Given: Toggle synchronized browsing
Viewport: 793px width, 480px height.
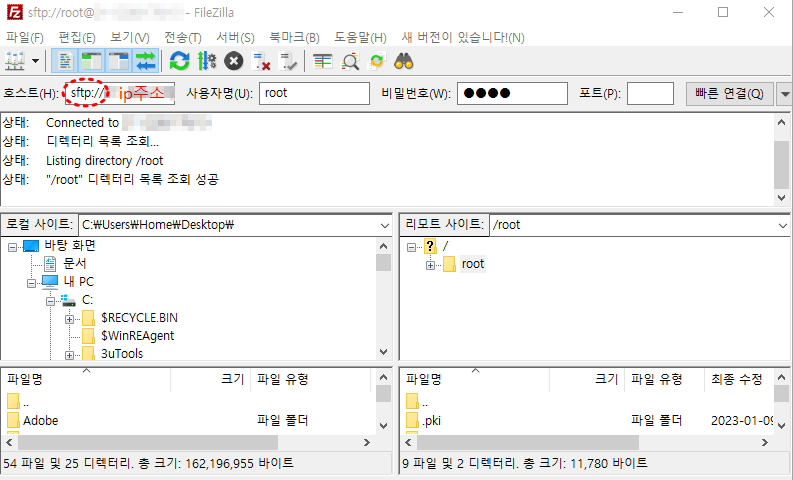Looking at the screenshot, I should (x=377, y=62).
